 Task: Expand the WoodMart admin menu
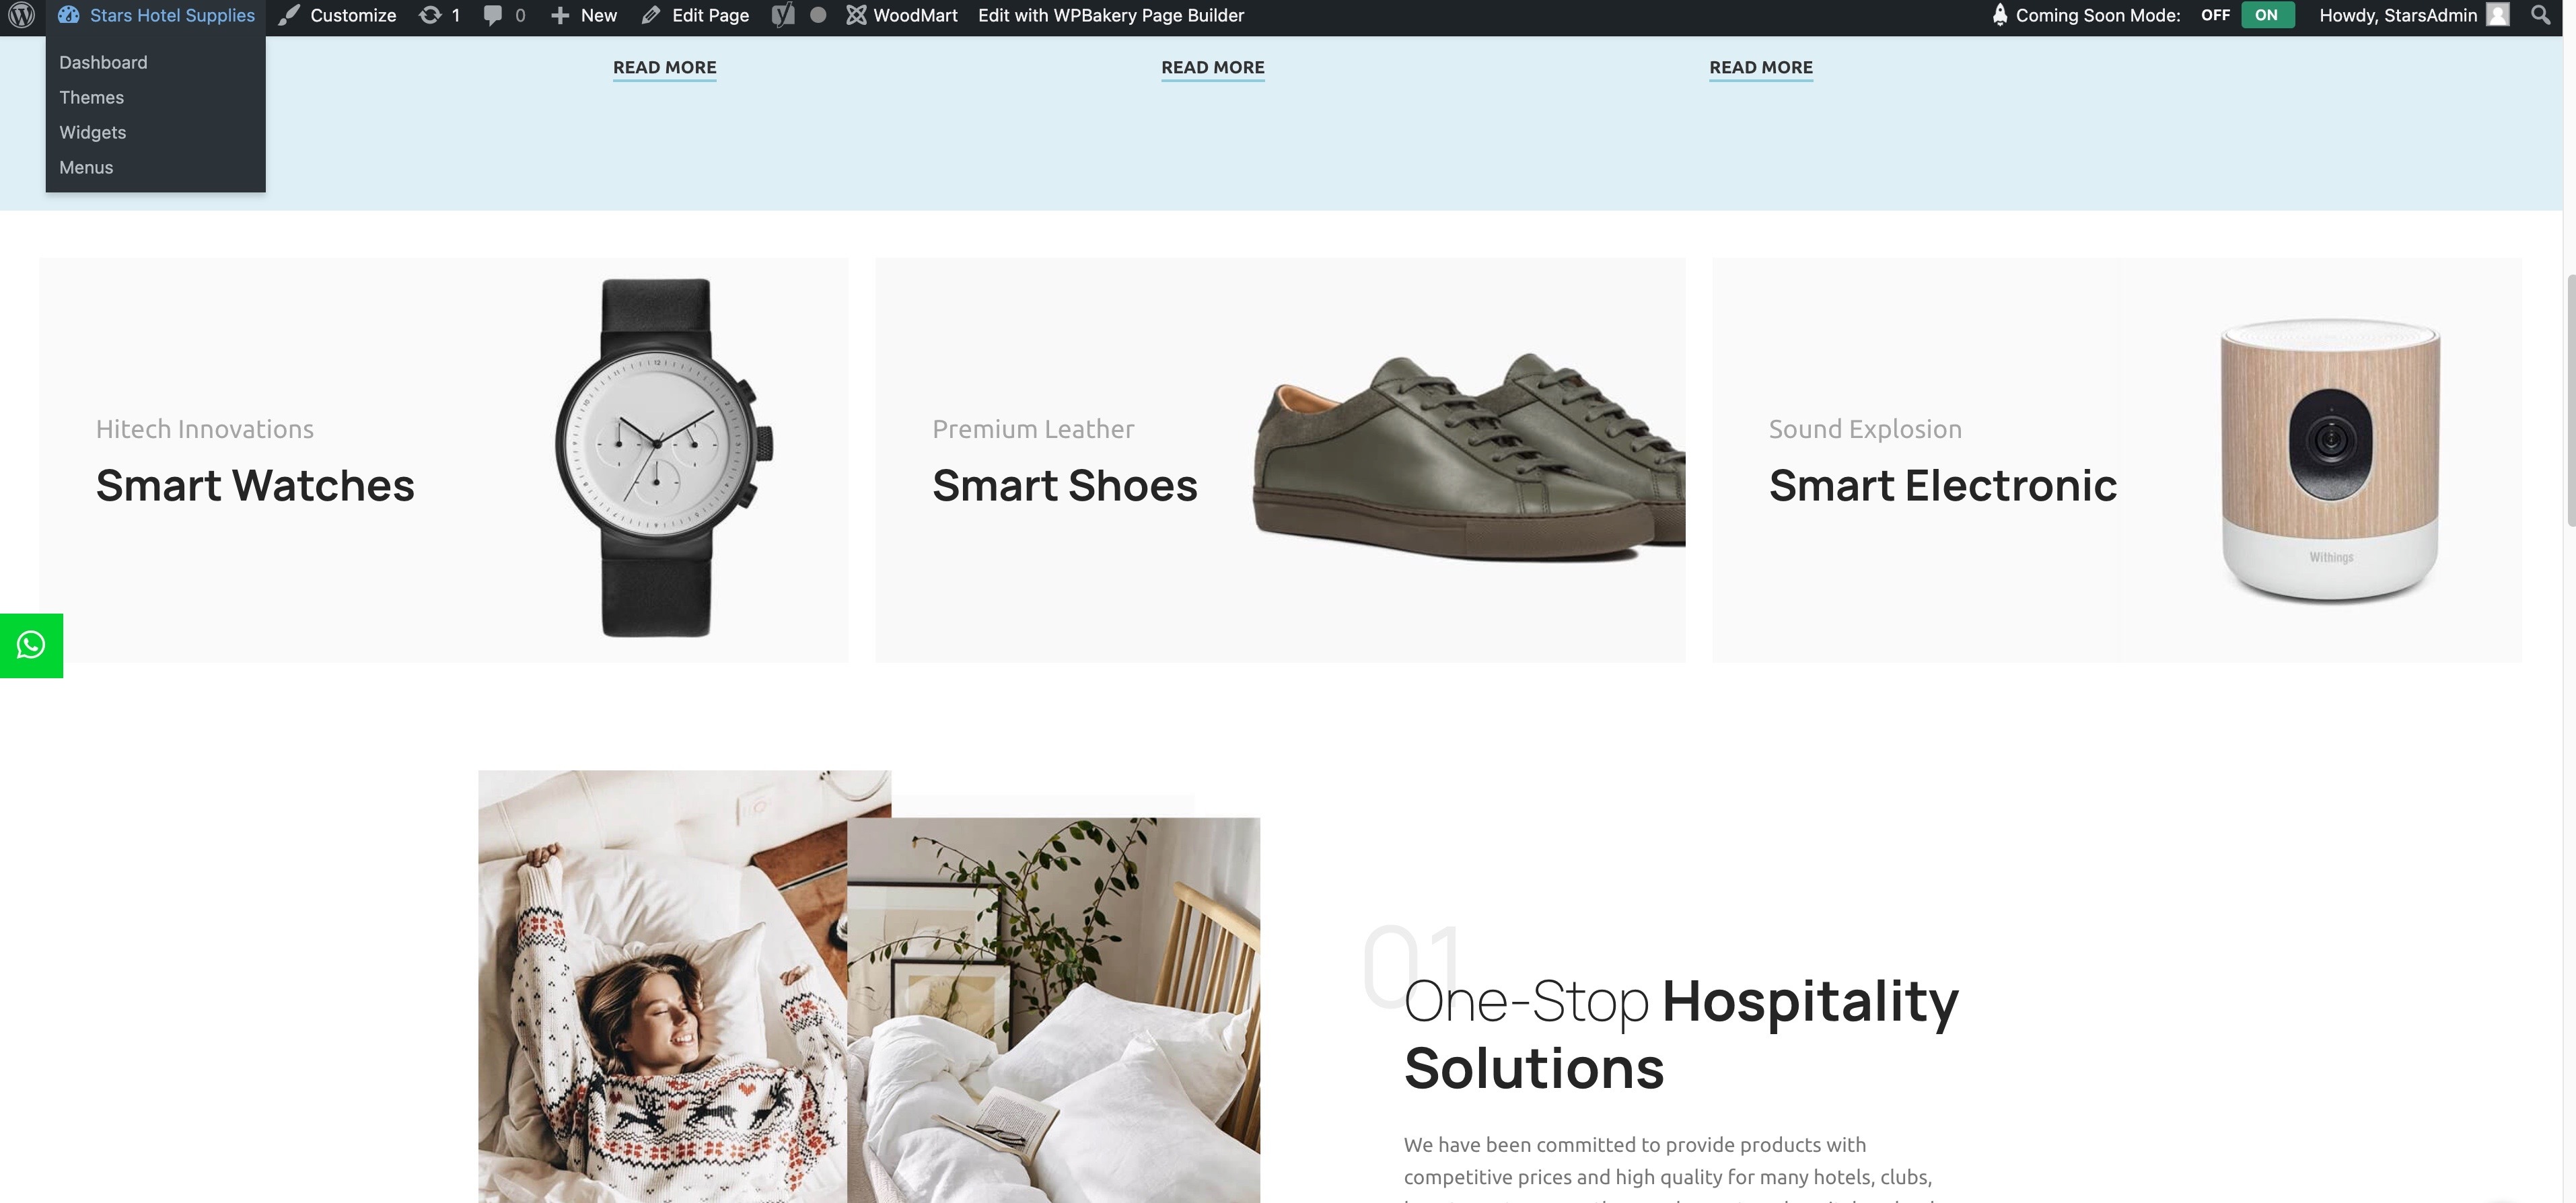902,15
